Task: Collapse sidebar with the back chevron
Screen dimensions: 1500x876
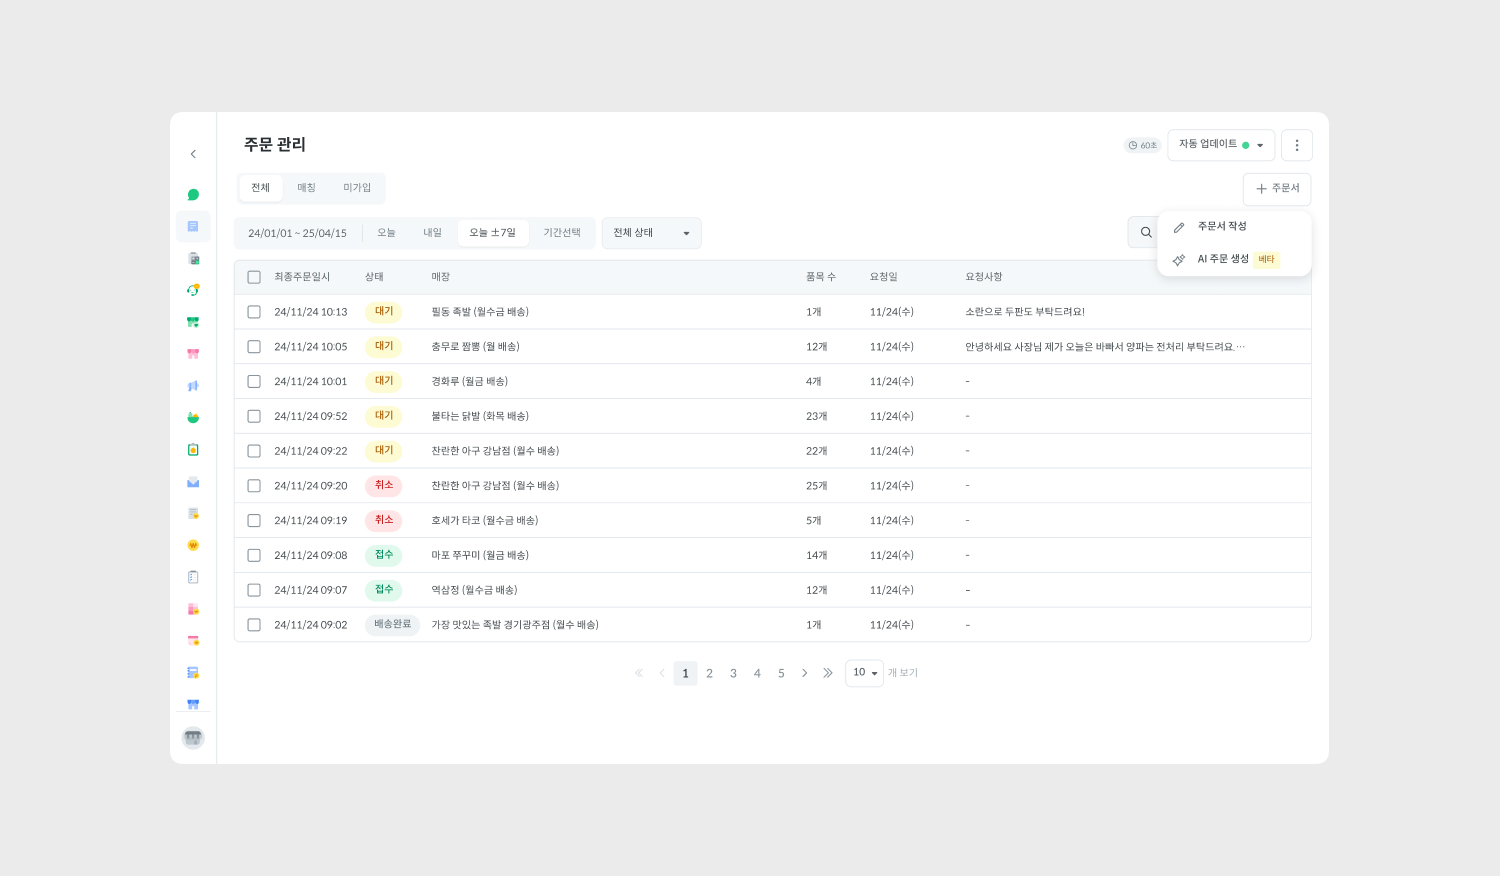Action: [x=193, y=154]
